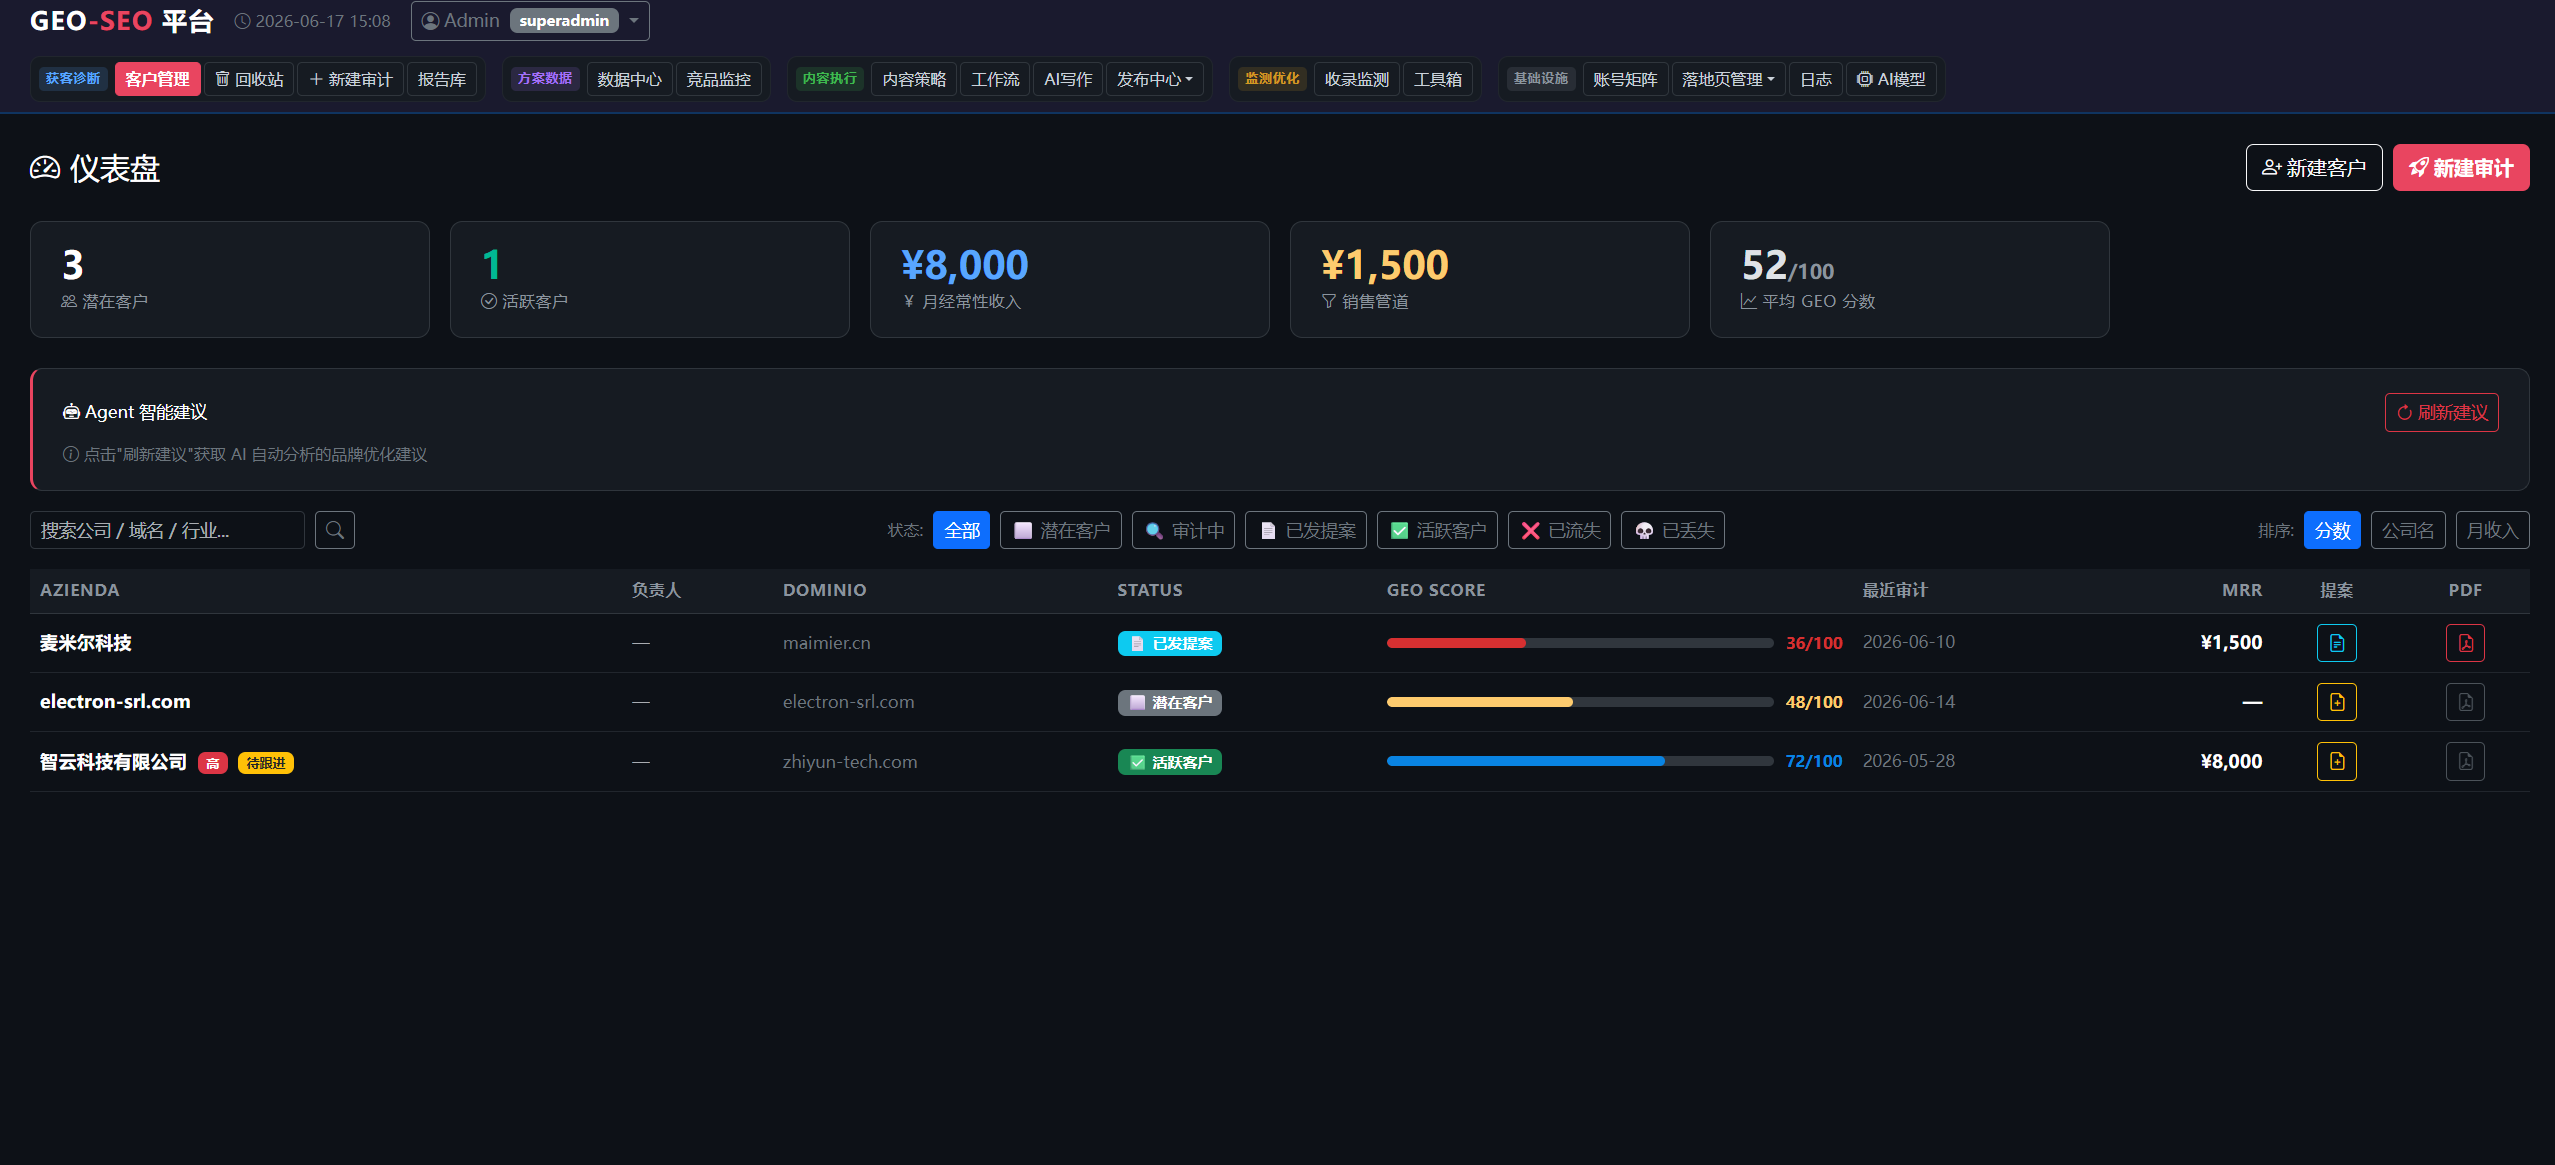This screenshot has height=1165, width=2555.
Task: Open proposal icon for 麦米尔科技 row
Action: pos(2336,643)
